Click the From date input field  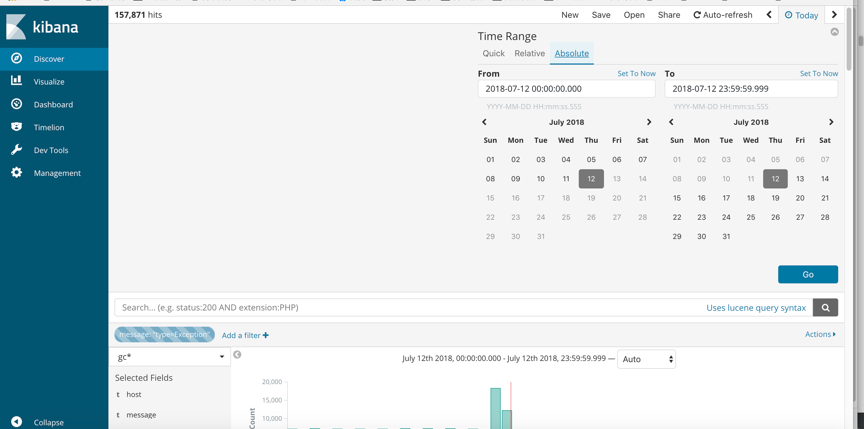[x=566, y=89]
